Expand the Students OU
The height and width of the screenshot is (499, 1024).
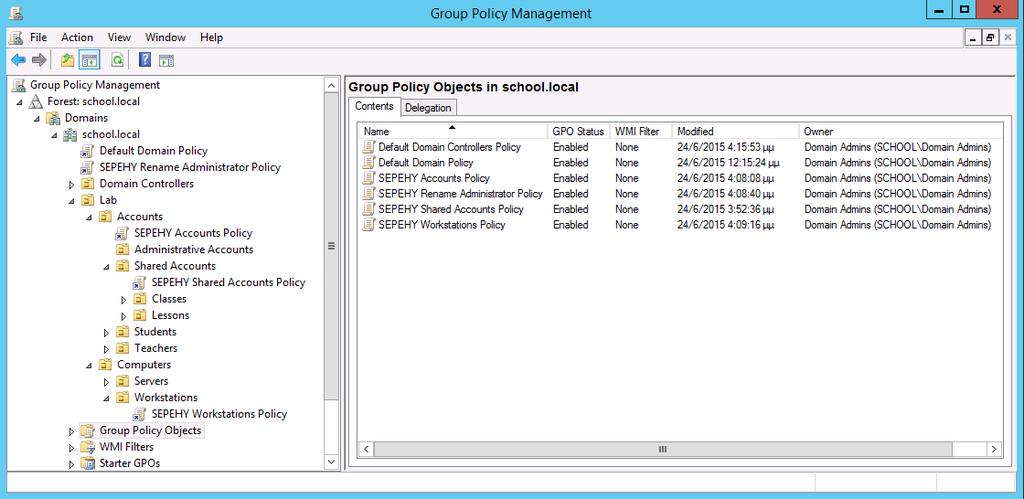pos(106,332)
